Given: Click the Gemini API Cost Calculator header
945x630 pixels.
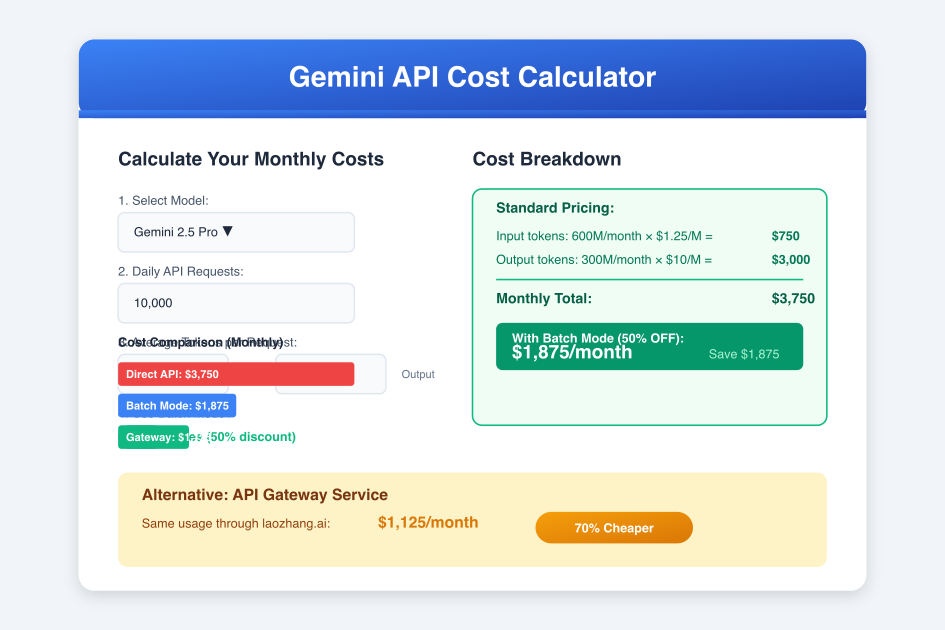Looking at the screenshot, I should click(472, 76).
